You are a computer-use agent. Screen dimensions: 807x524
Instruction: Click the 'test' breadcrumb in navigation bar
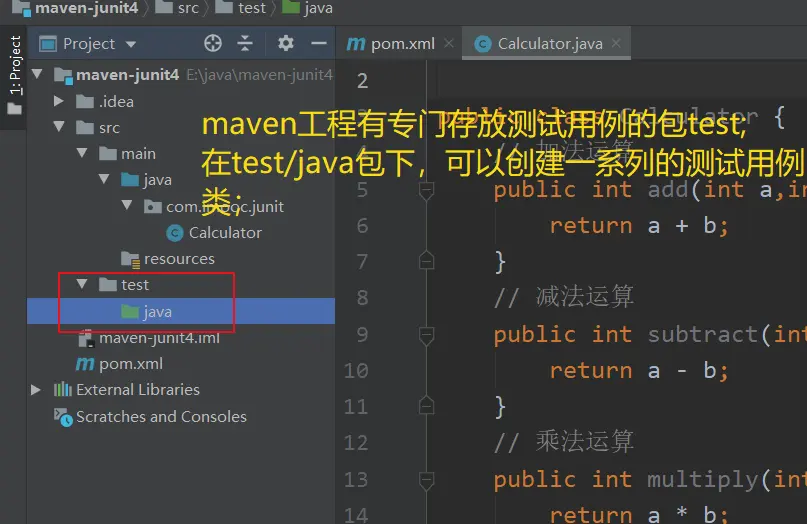[252, 8]
